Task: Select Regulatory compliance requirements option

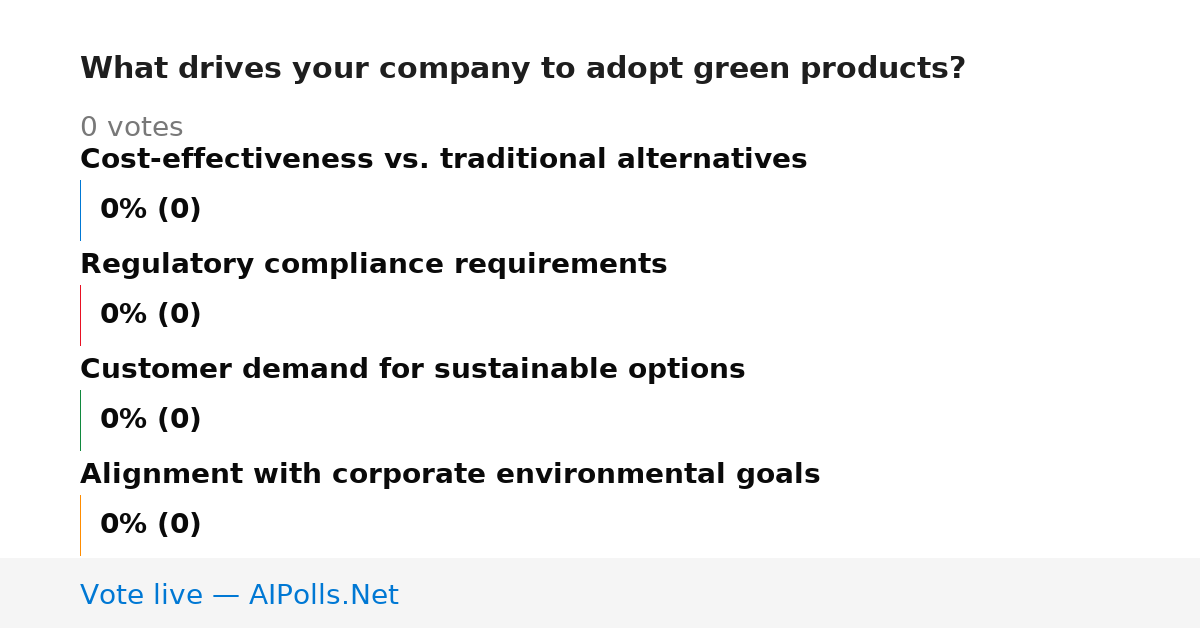Action: (x=373, y=265)
